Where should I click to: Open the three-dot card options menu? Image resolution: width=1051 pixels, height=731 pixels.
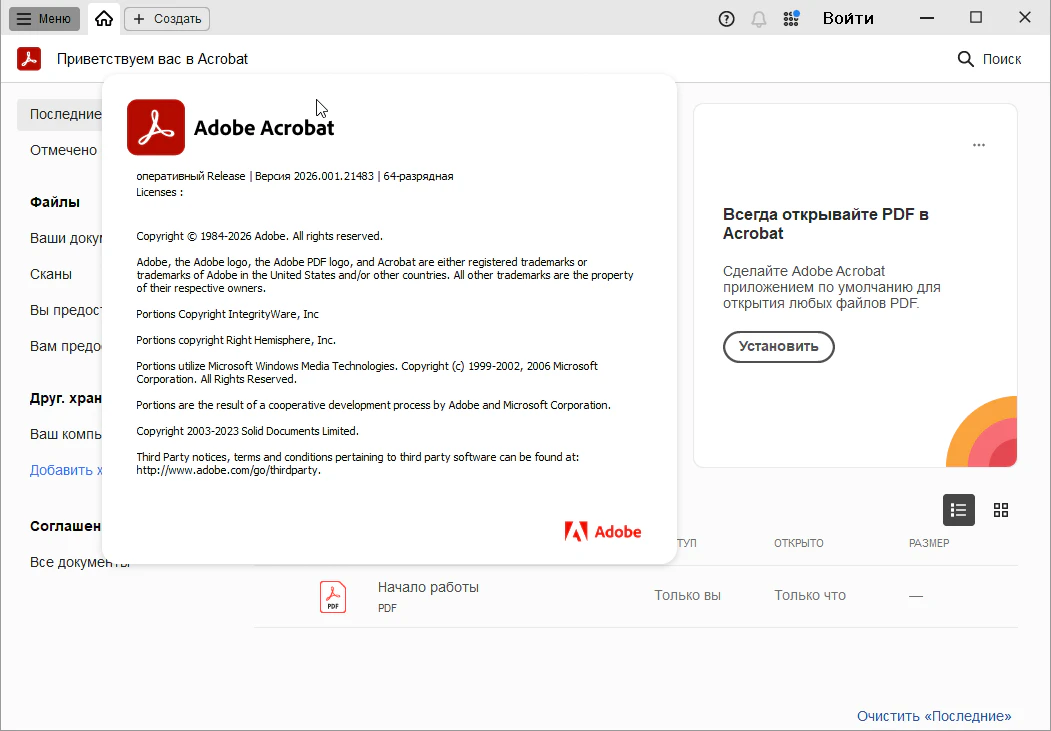pos(979,145)
